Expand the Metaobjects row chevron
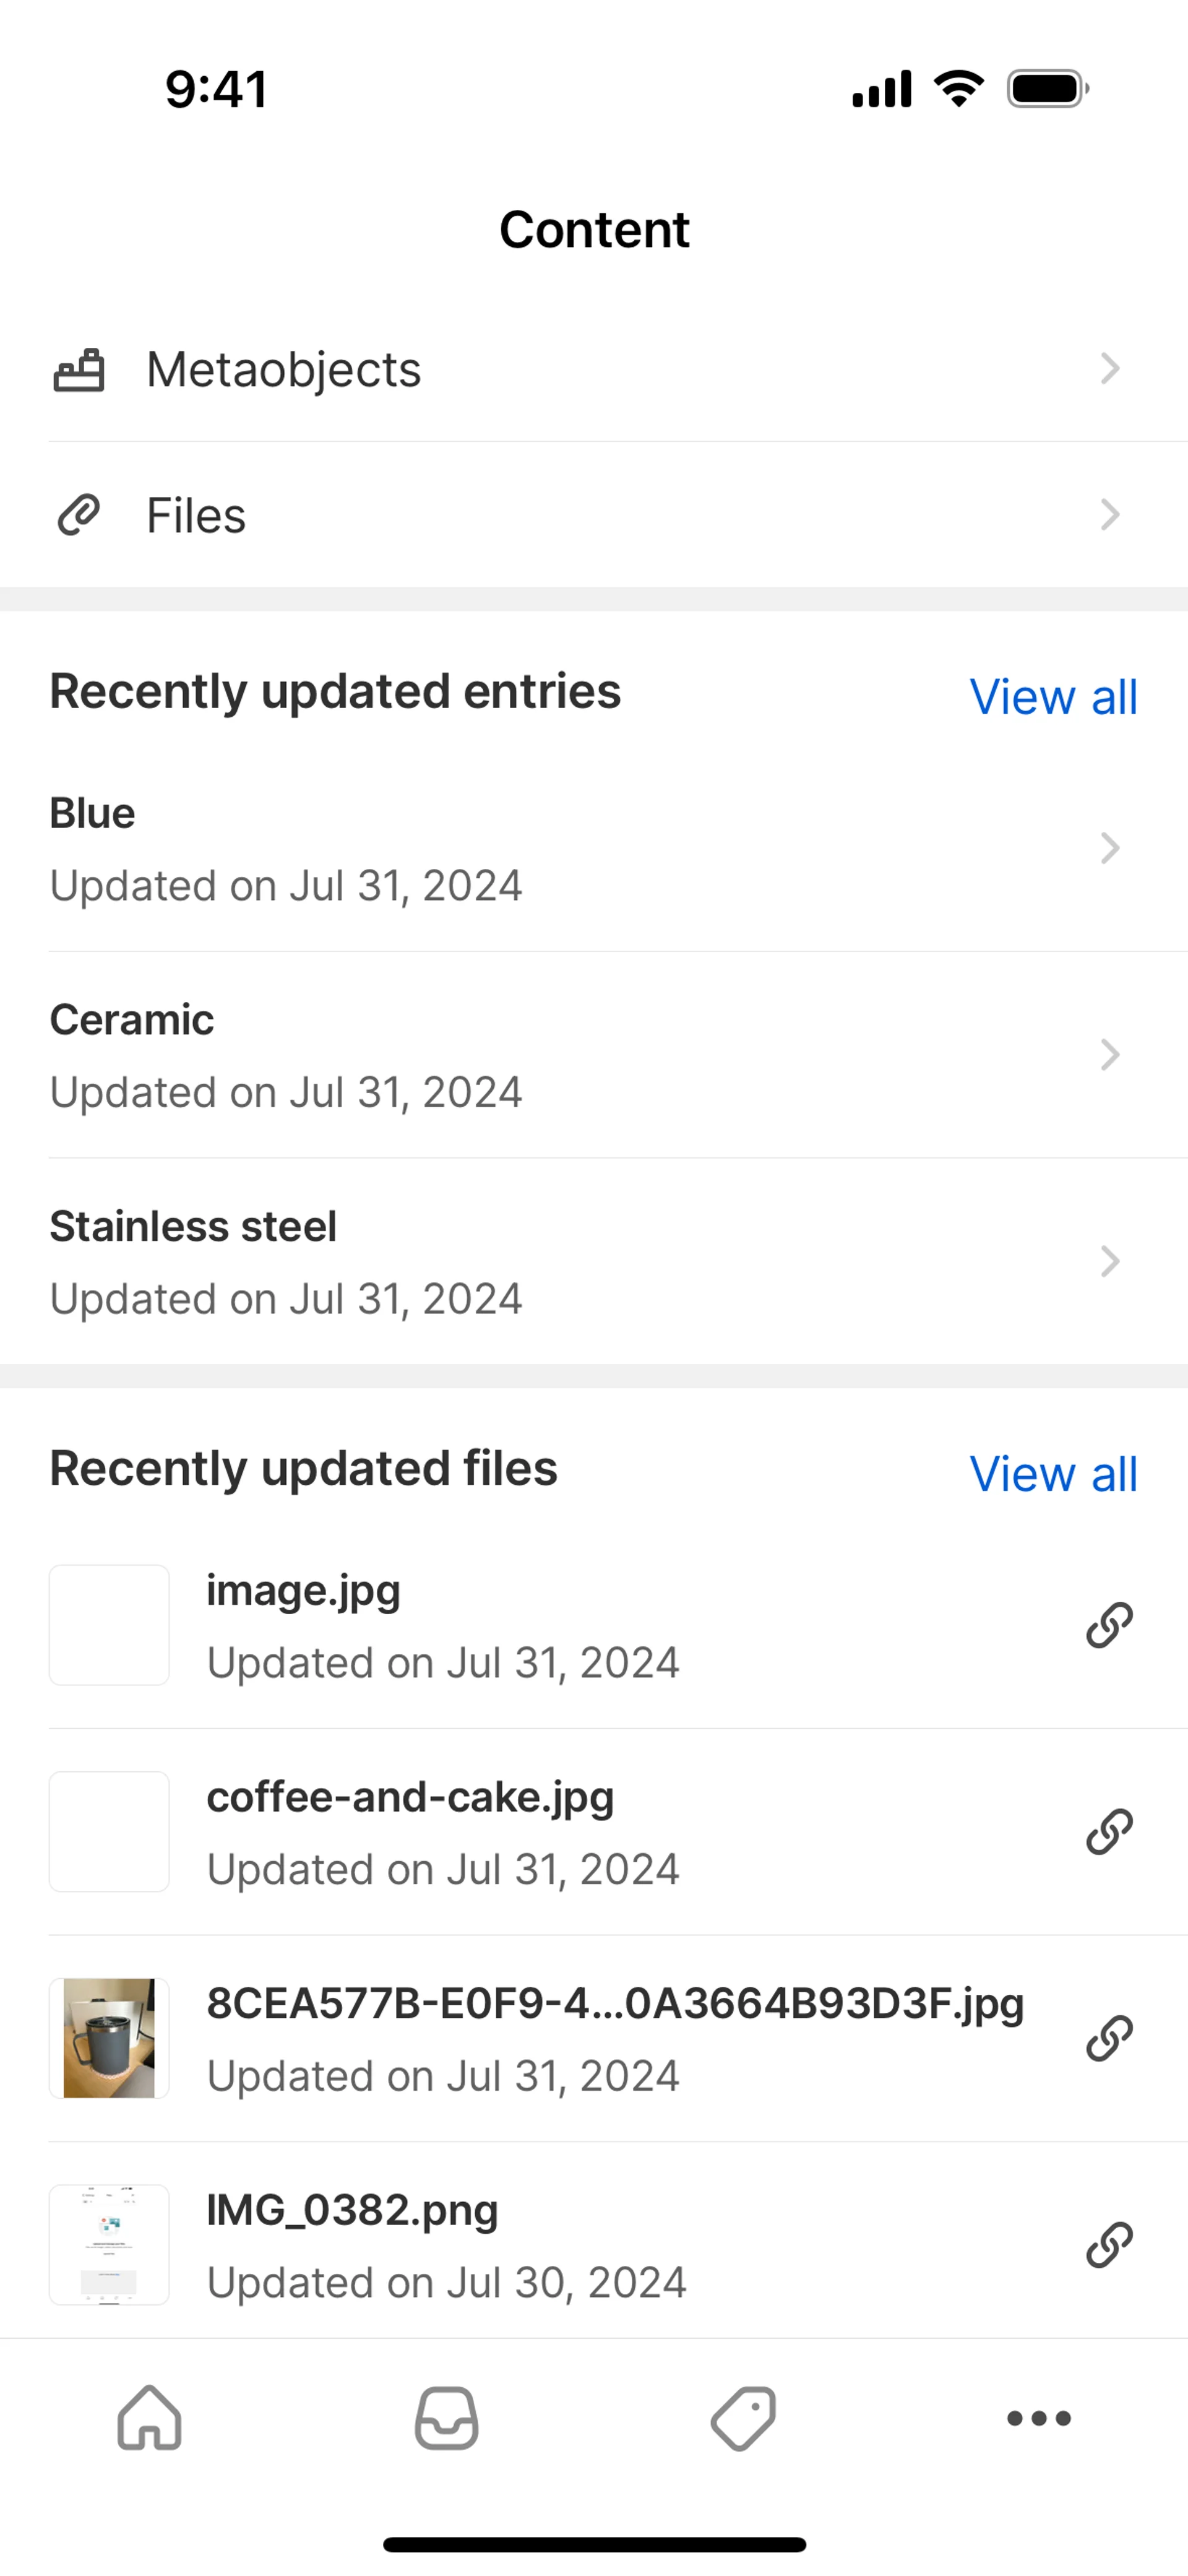 coord(1109,369)
